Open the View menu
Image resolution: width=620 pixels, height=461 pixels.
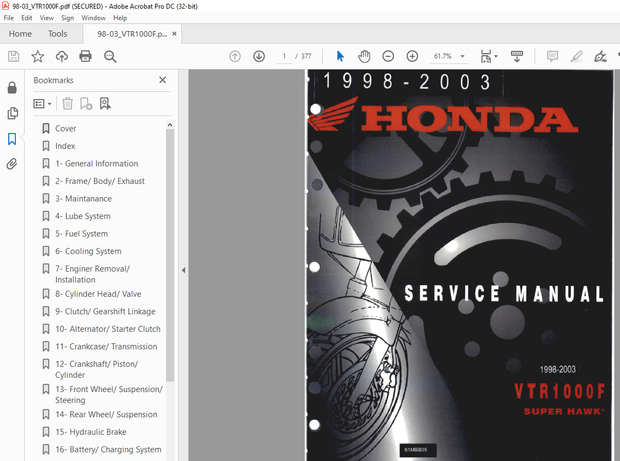click(x=47, y=18)
